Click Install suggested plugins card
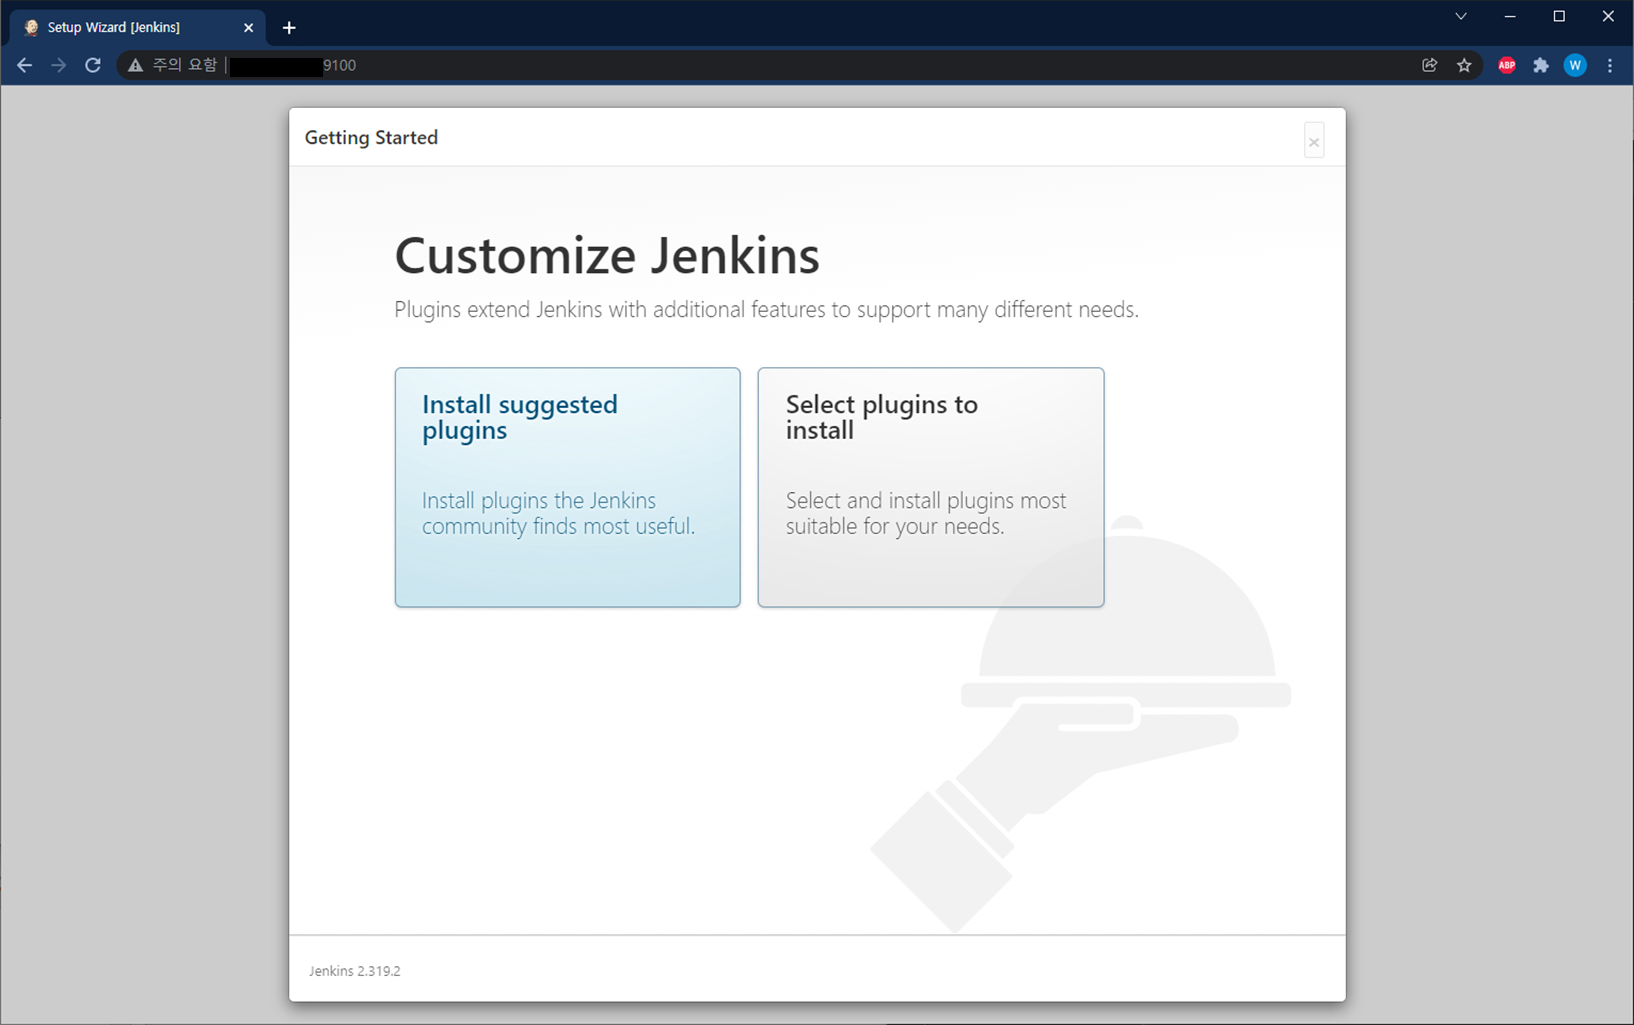The height and width of the screenshot is (1025, 1634). (567, 487)
